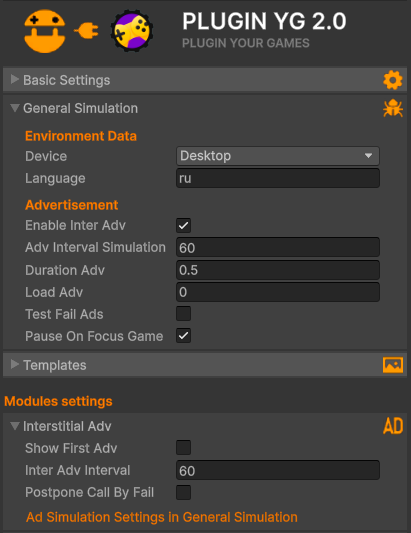
Task: Click the Adv Interval Simulation value field
Action: [x=278, y=247]
